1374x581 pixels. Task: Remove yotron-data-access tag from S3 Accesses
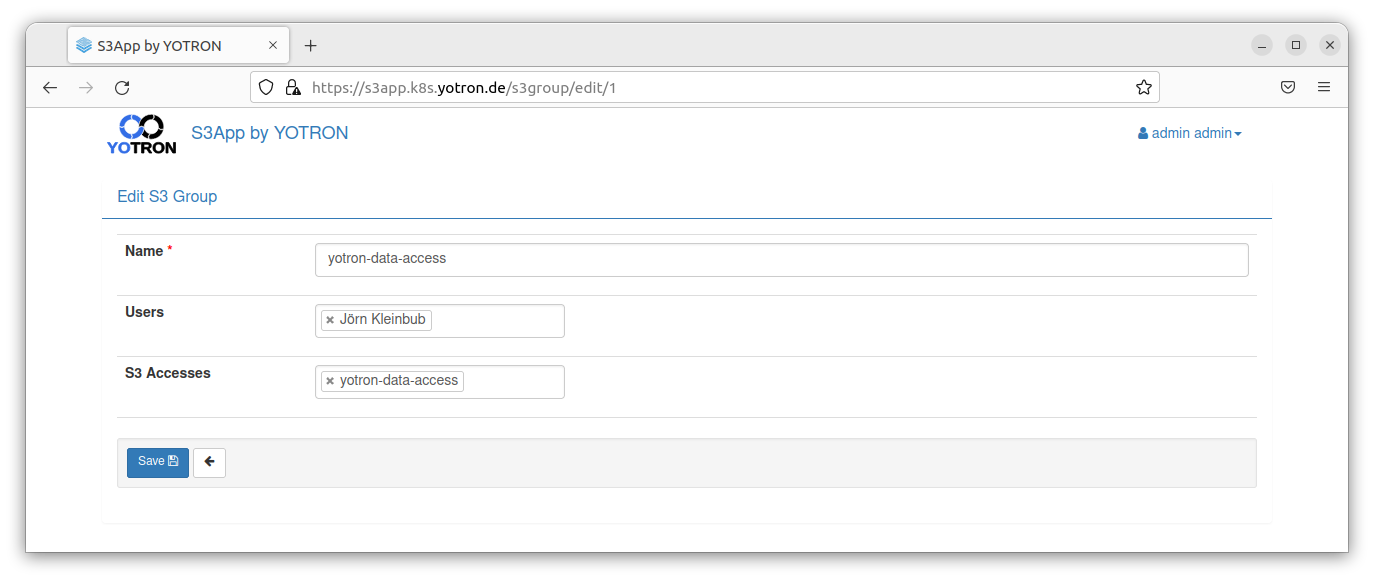tap(330, 381)
